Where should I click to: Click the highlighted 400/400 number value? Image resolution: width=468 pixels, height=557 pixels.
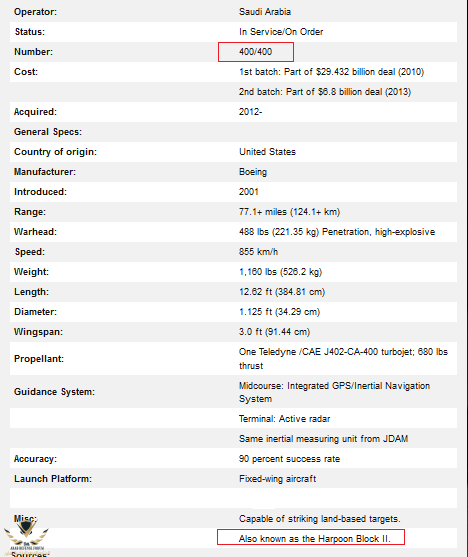pos(255,52)
